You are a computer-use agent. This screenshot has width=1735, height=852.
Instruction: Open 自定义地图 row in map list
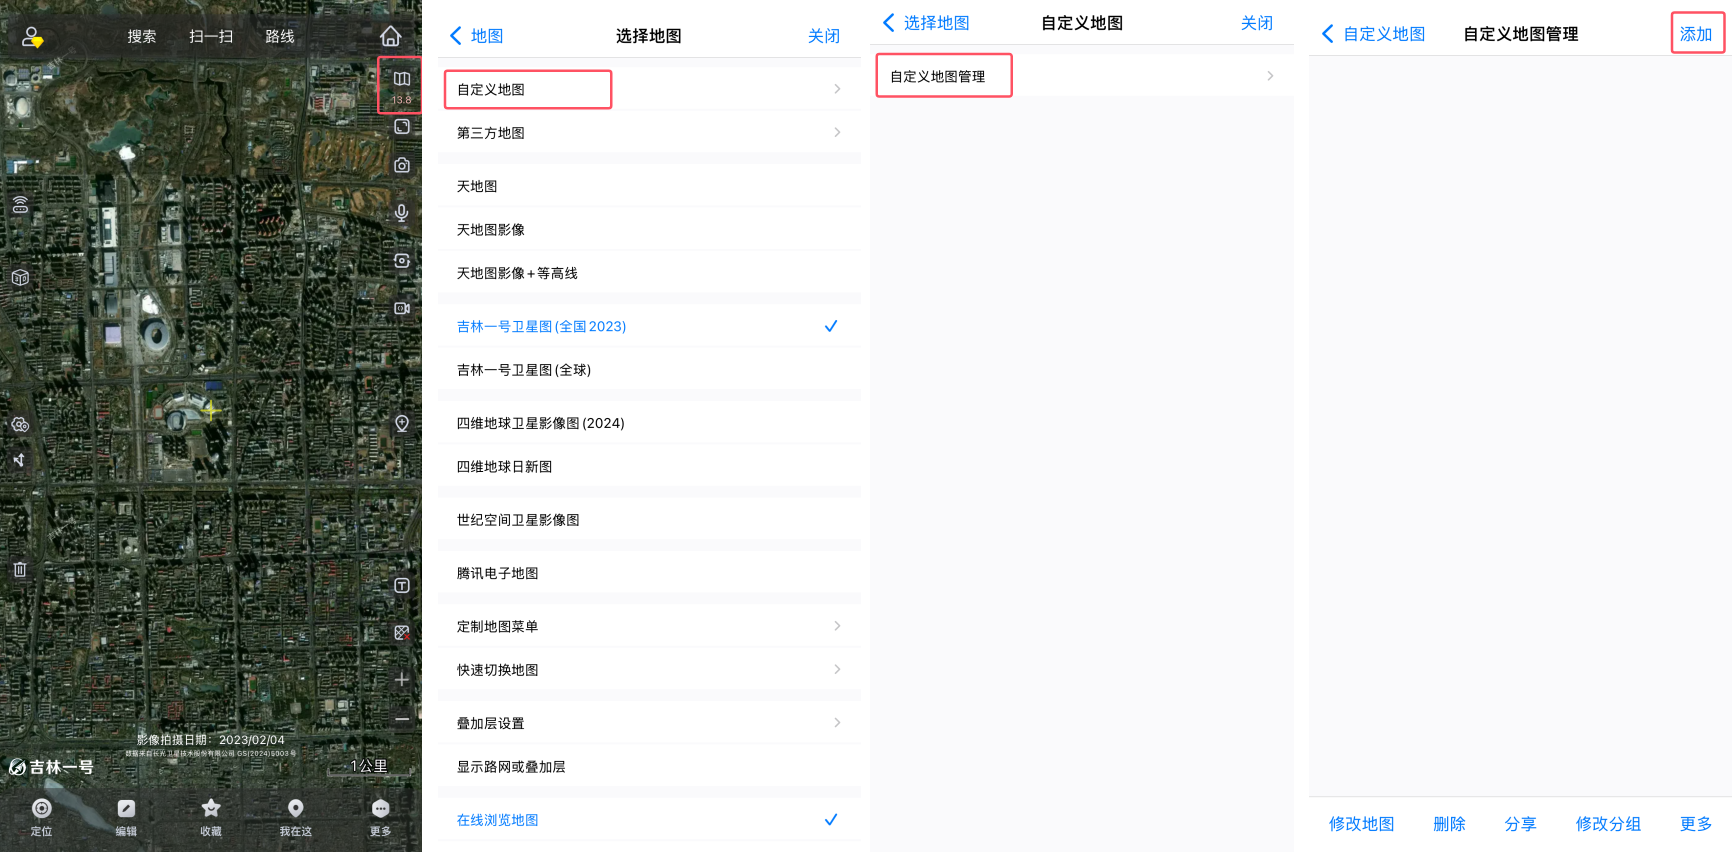click(649, 89)
